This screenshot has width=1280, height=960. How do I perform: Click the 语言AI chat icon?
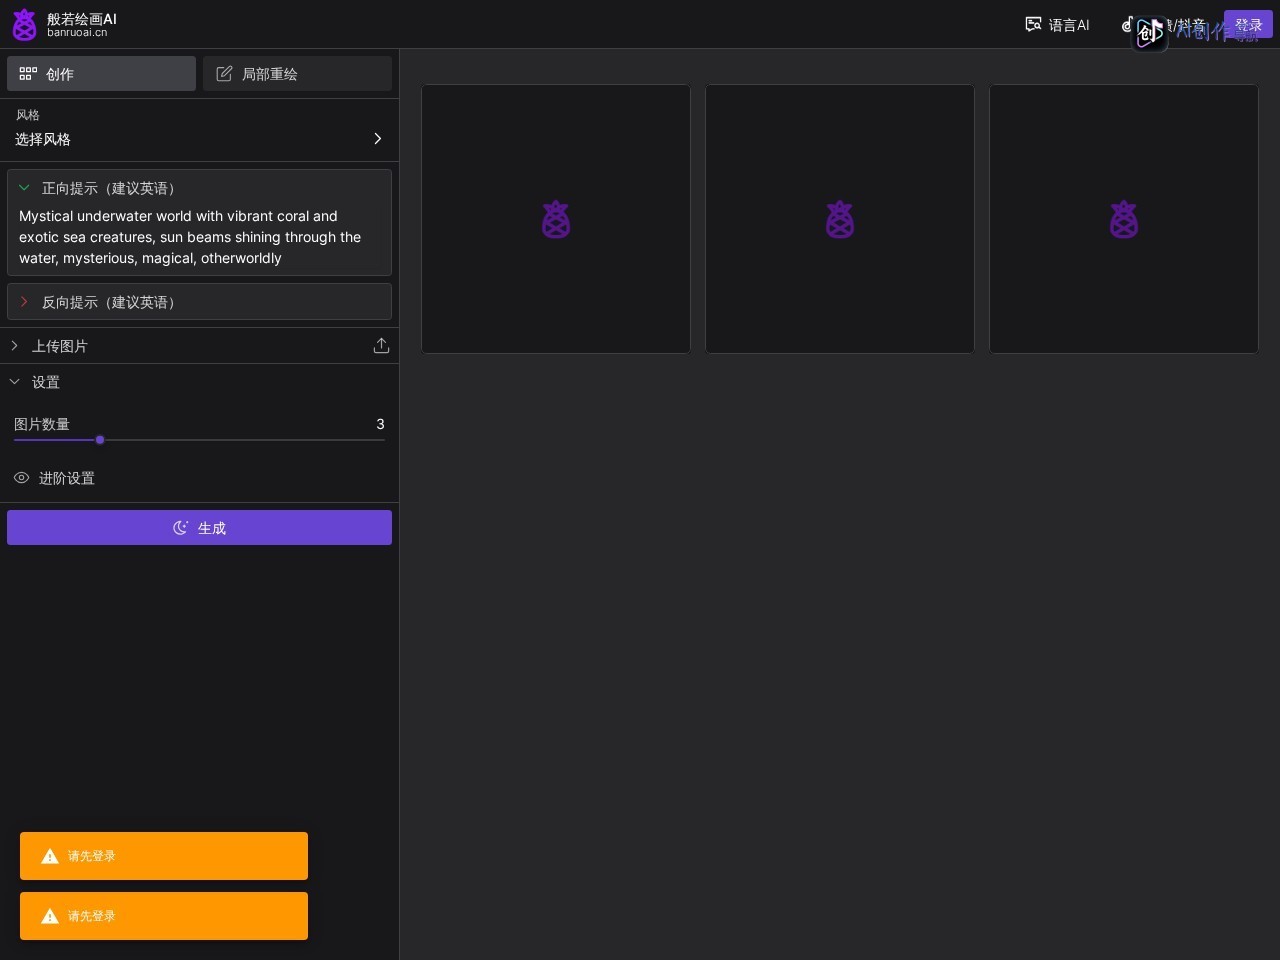(x=1033, y=24)
